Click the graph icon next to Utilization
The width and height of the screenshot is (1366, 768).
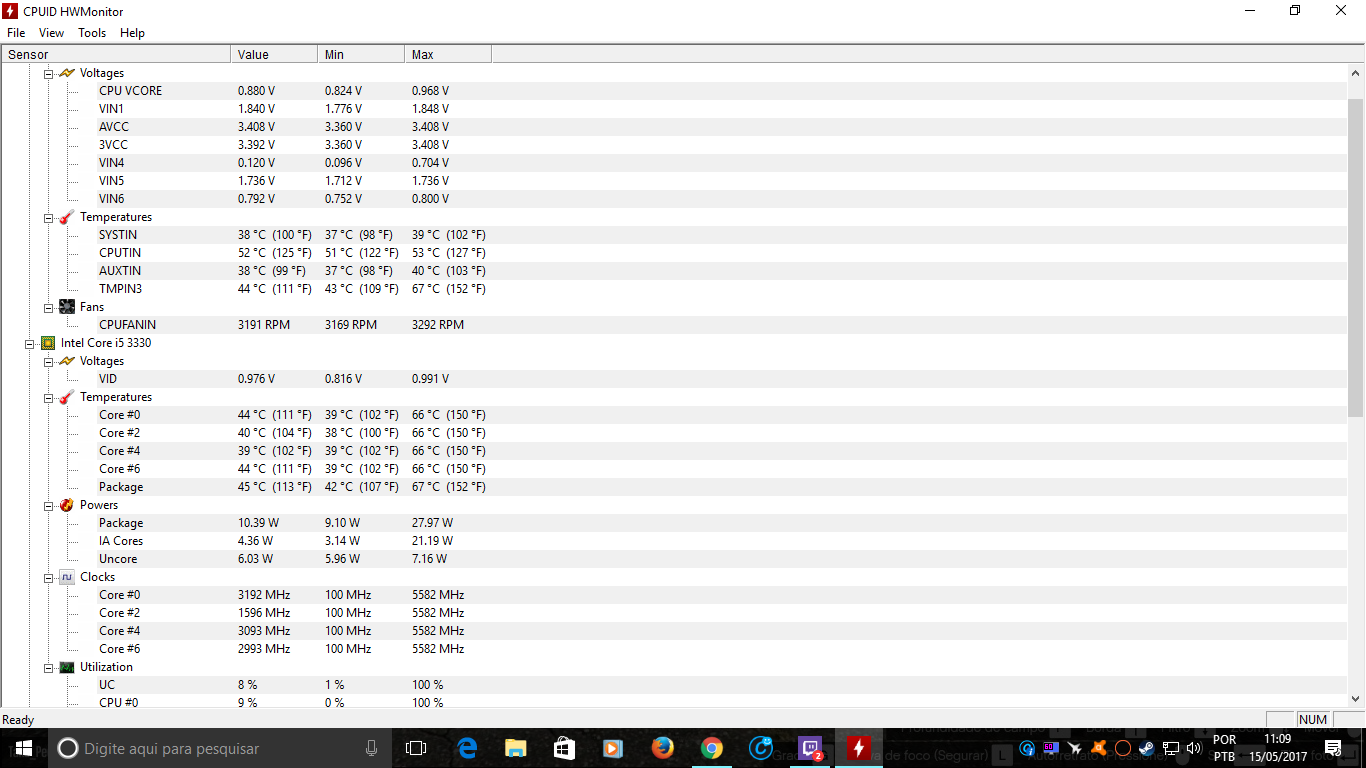67,667
